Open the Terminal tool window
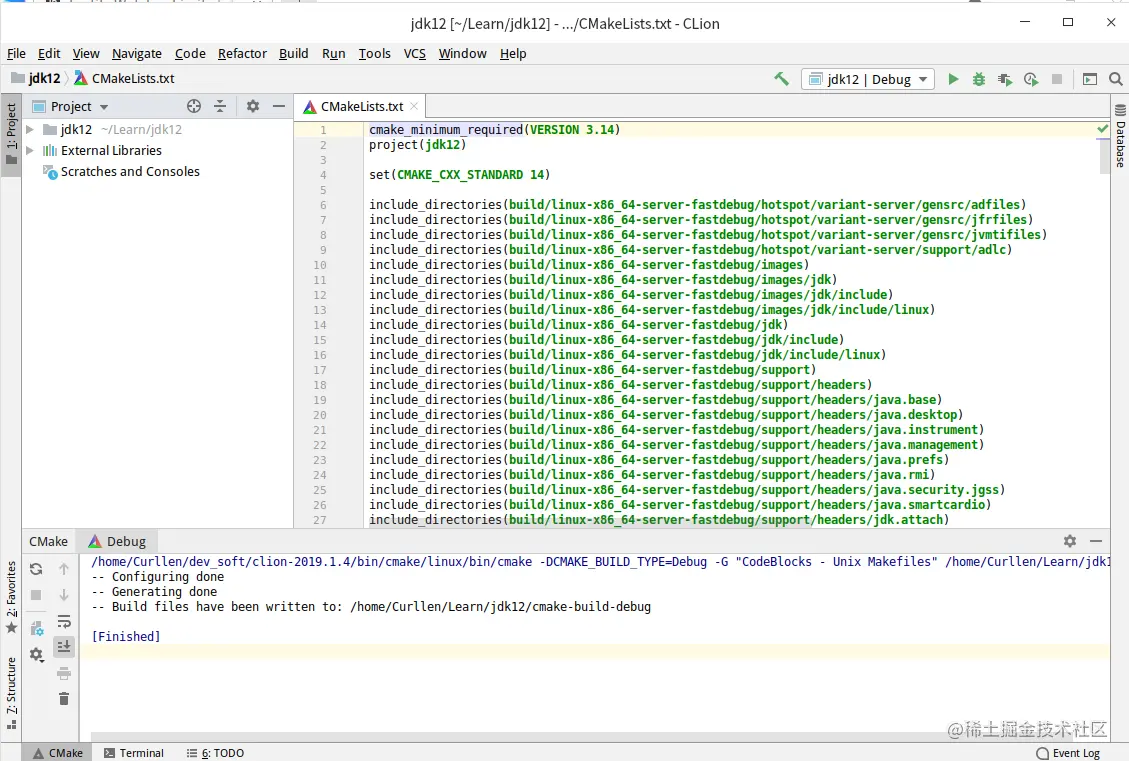This screenshot has width=1129, height=761. 134,753
